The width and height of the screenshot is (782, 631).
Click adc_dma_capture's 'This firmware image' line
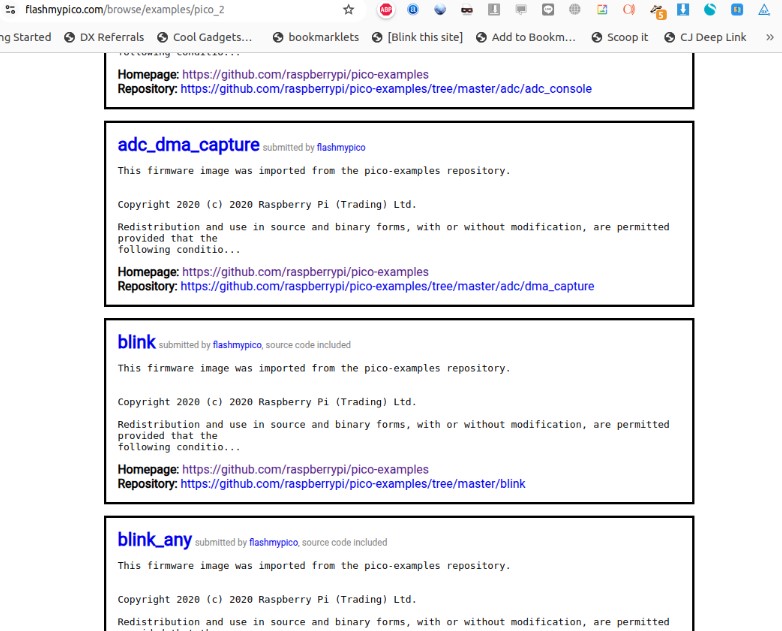pyautogui.click(x=314, y=171)
